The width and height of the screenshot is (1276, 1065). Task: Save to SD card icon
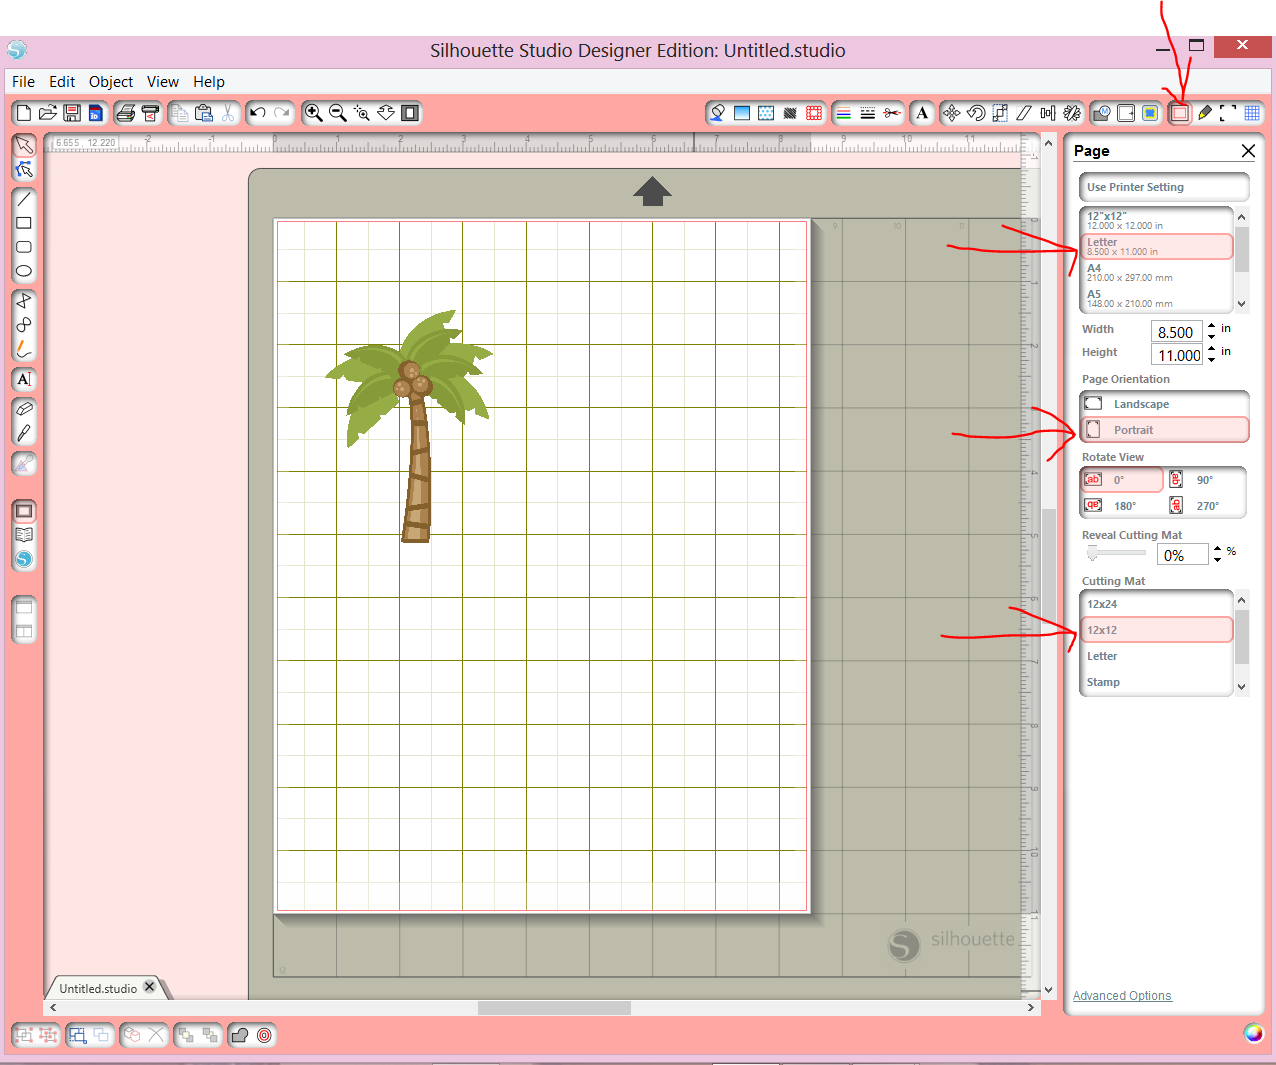tap(95, 113)
